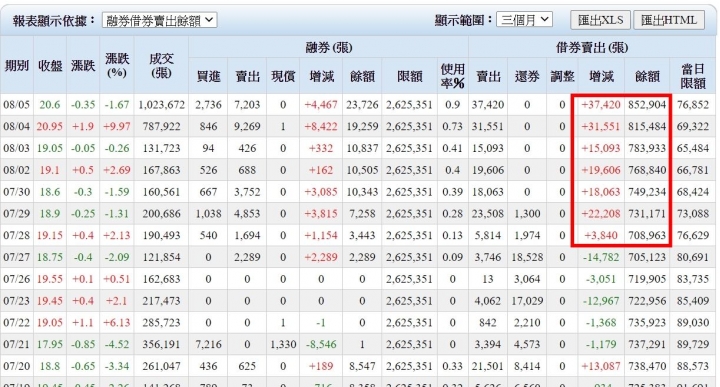Click the +8,422 margin change cell
This screenshot has height=387, width=720.
click(x=321, y=126)
